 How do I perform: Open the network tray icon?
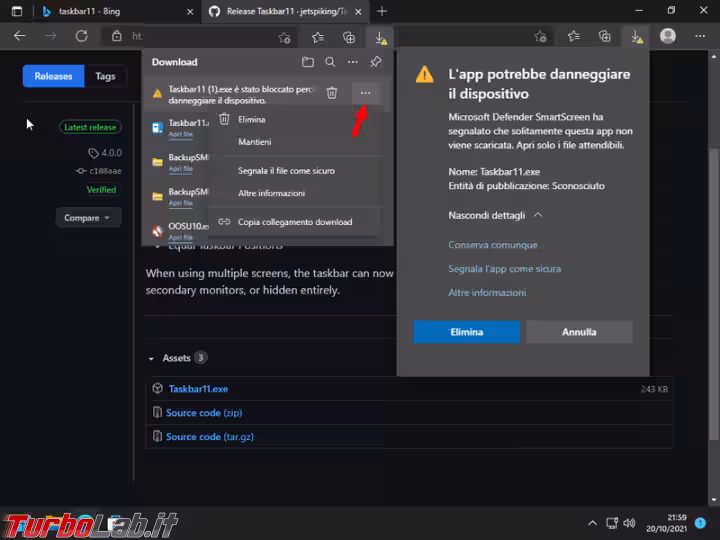(x=612, y=523)
